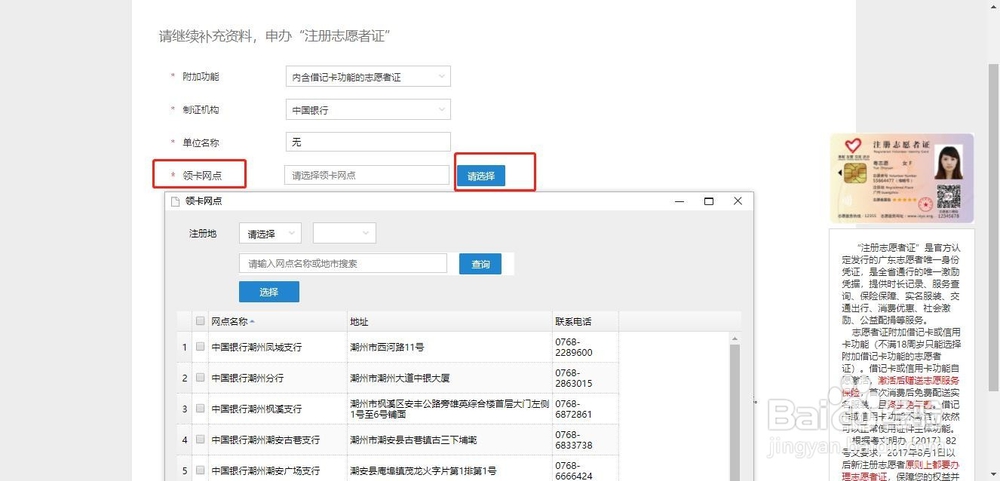
Task: Select the 中国银行潮州潮安古巷支行 cell
Action: [277, 440]
